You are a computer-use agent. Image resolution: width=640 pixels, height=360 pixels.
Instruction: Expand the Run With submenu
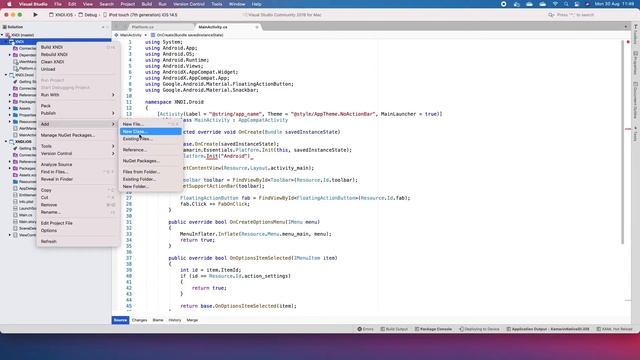pyautogui.click(x=78, y=95)
